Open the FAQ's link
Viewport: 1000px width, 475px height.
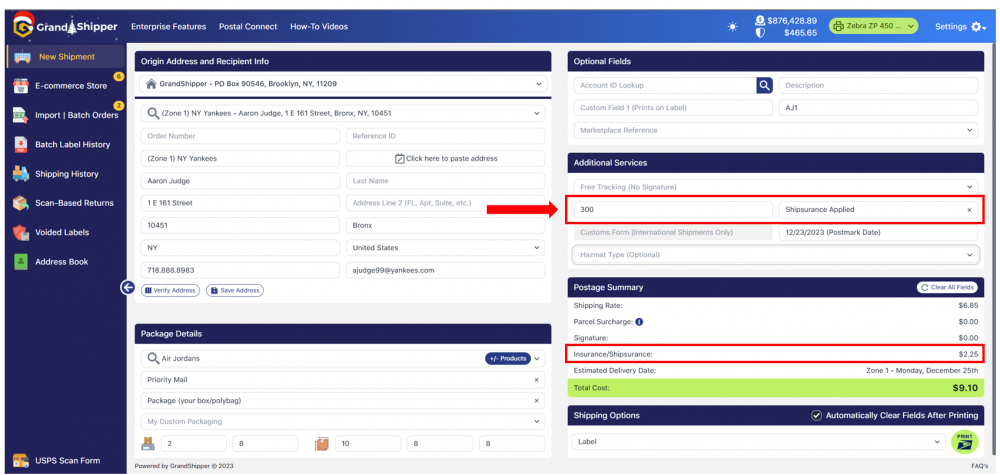coord(980,466)
